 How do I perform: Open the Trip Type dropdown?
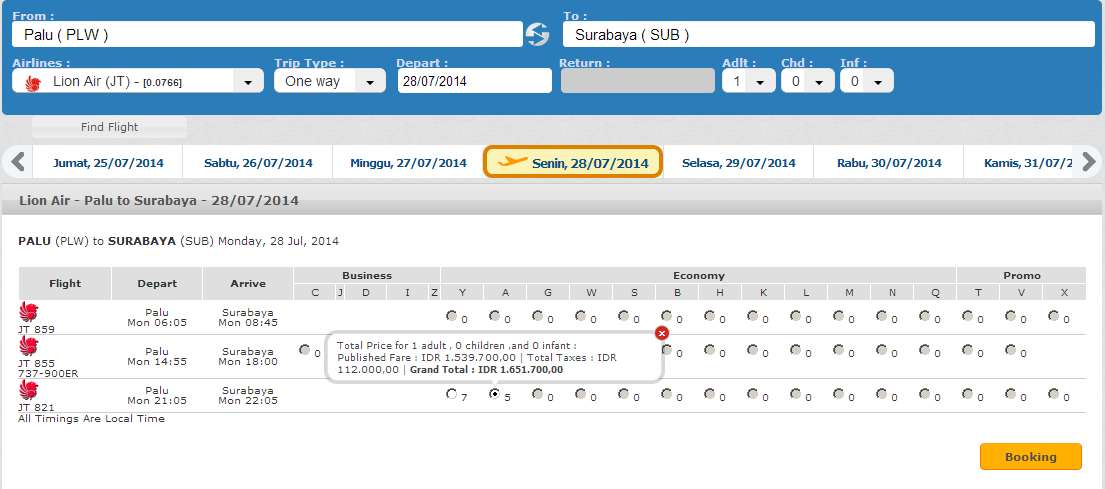pos(370,82)
